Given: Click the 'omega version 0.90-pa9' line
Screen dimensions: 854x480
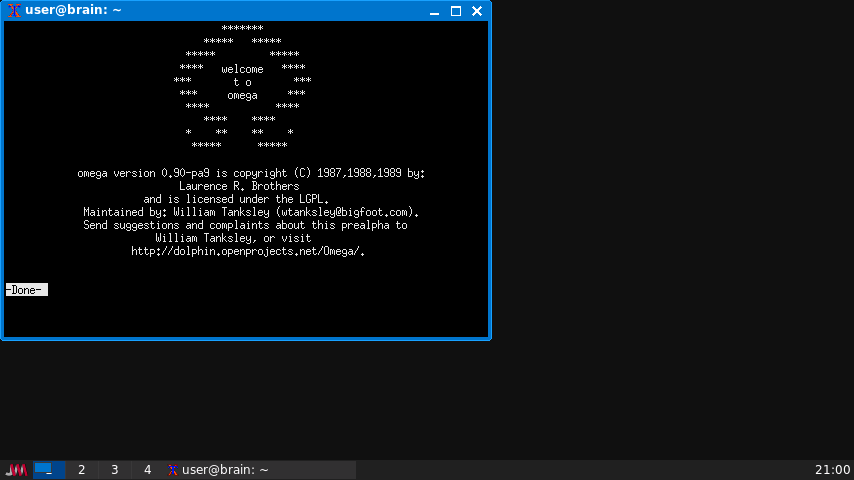Looking at the screenshot, I should (x=251, y=173).
